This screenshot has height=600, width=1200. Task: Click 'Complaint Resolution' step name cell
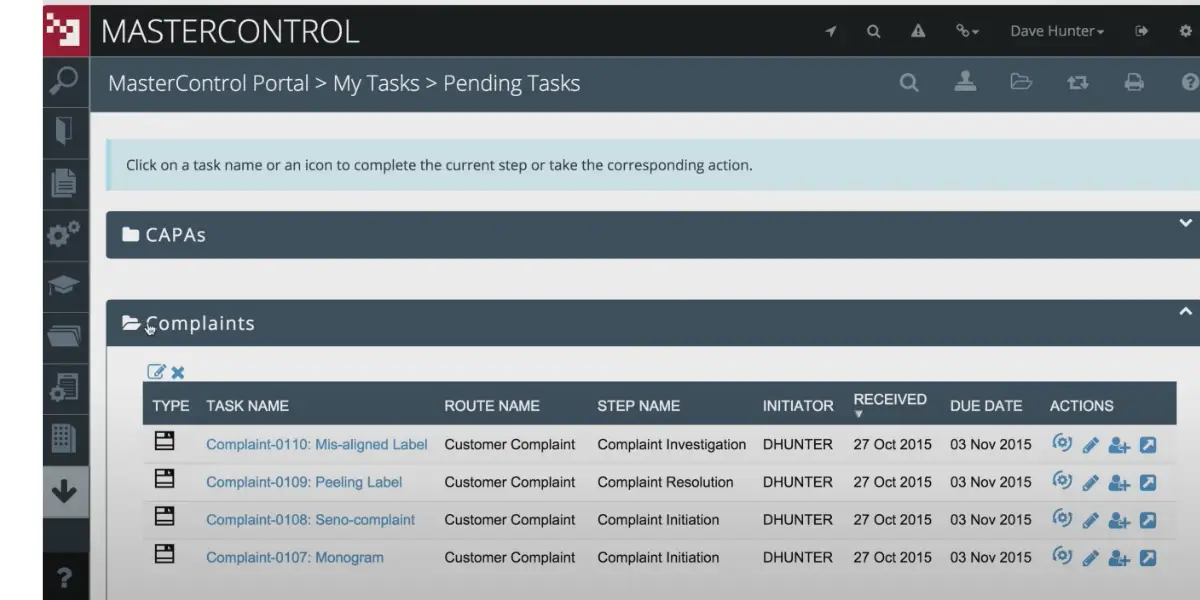[x=665, y=482]
